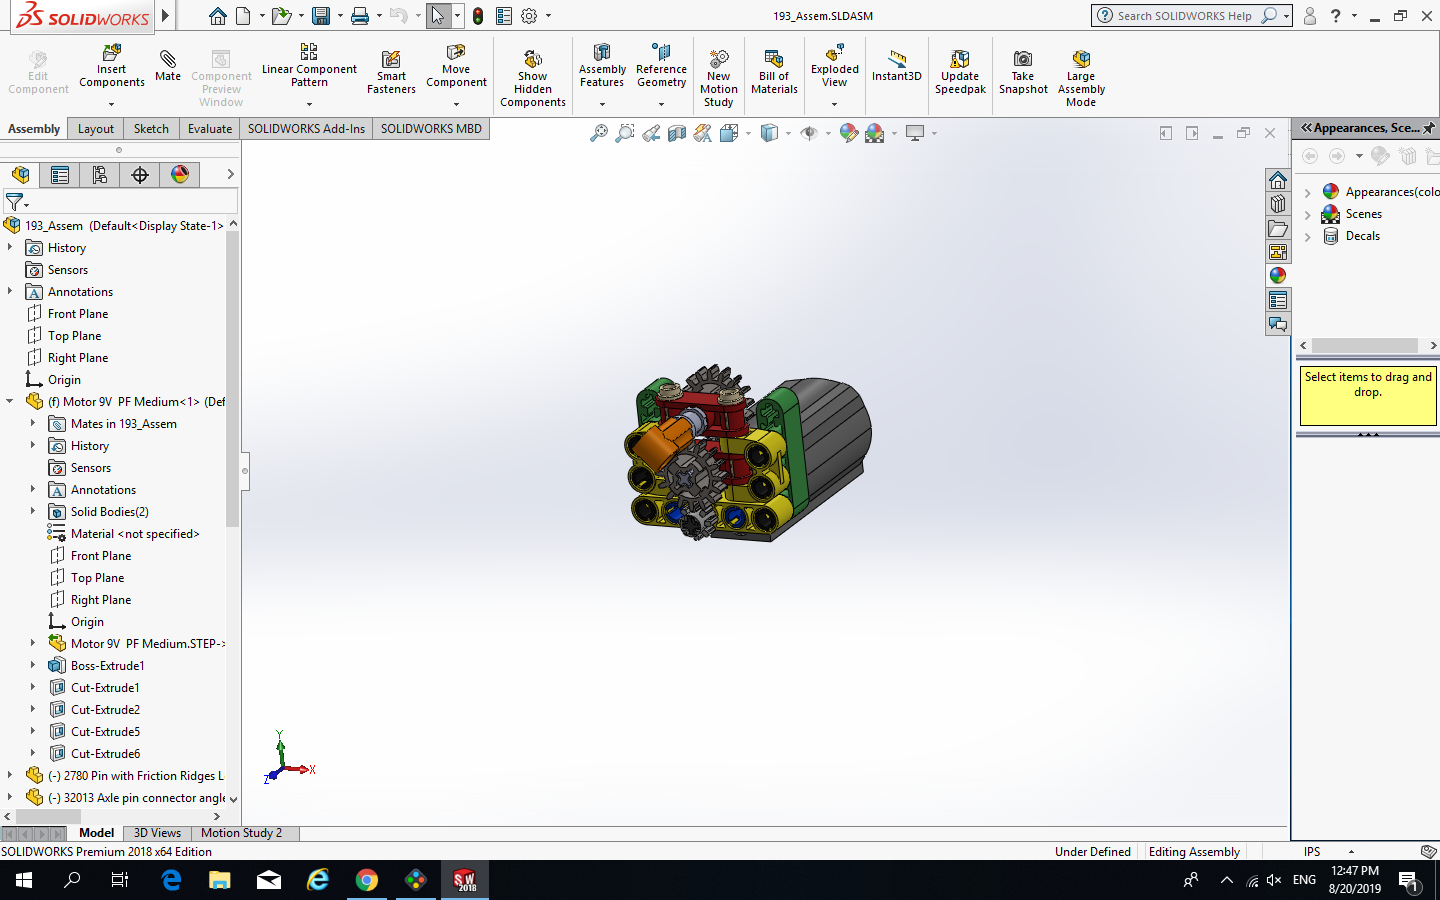The image size is (1440, 900).
Task: Select Material <not specified> item
Action: 135,533
